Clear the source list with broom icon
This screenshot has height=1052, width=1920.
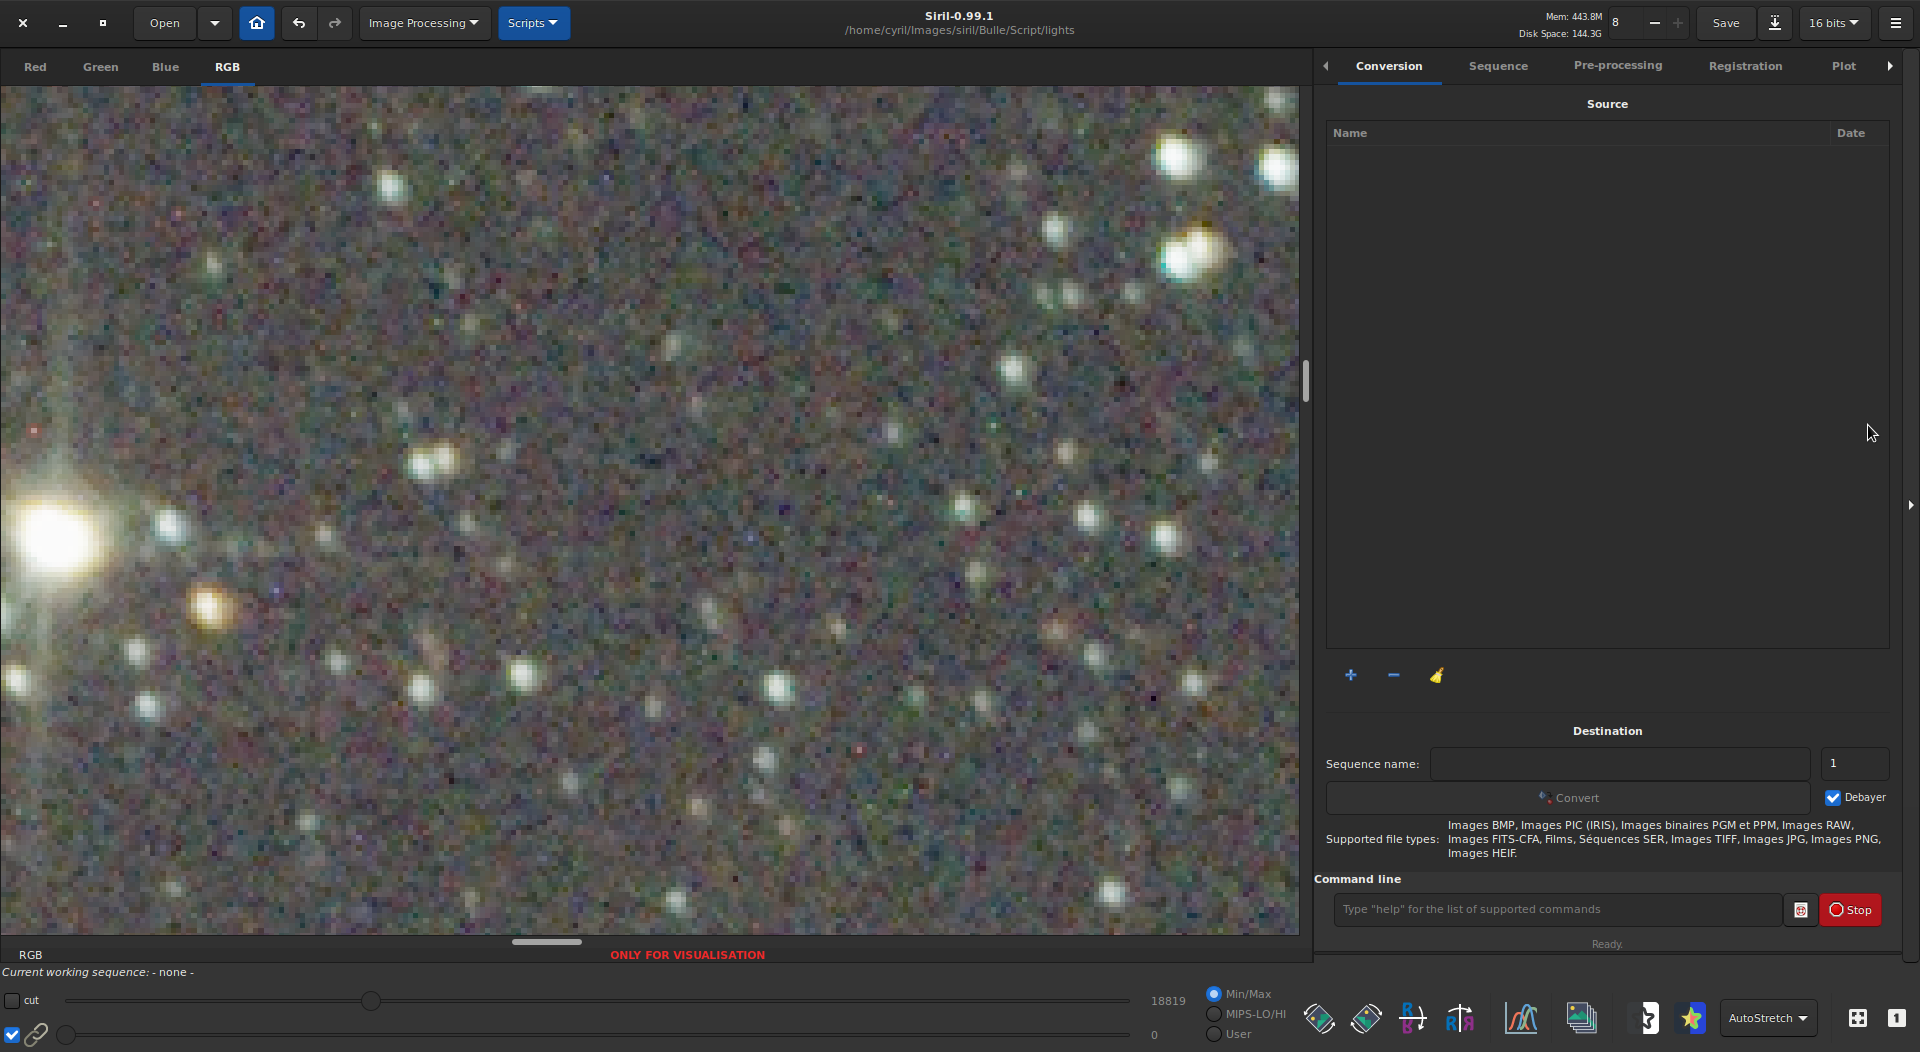[x=1436, y=675]
